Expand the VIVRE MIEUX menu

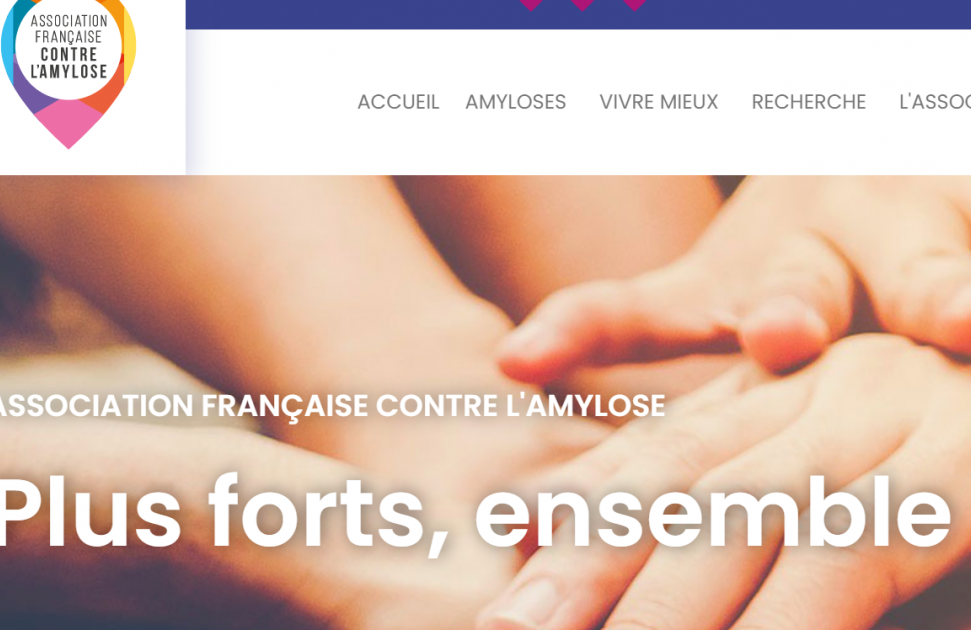point(659,102)
